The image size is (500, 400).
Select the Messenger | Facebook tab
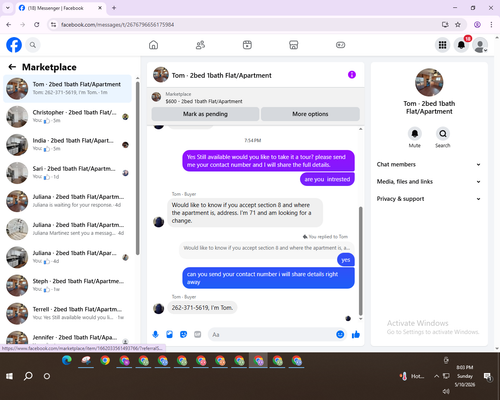(60, 8)
